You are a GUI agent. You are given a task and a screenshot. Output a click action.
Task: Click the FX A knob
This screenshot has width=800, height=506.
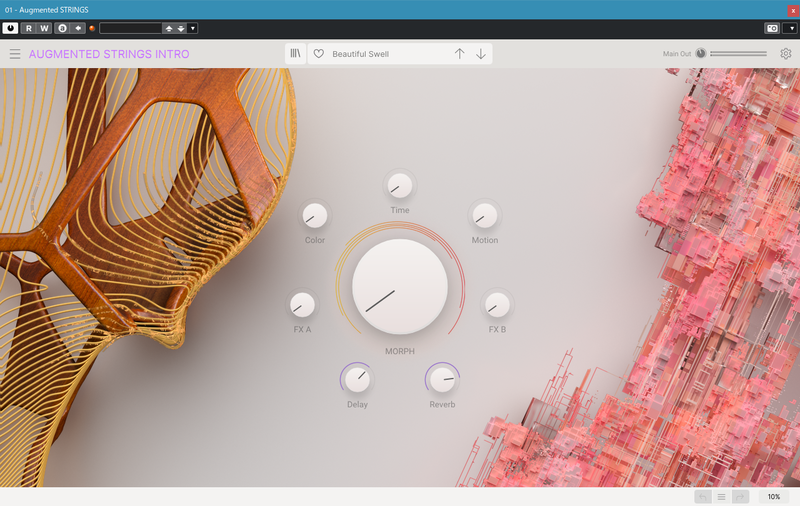pos(302,305)
